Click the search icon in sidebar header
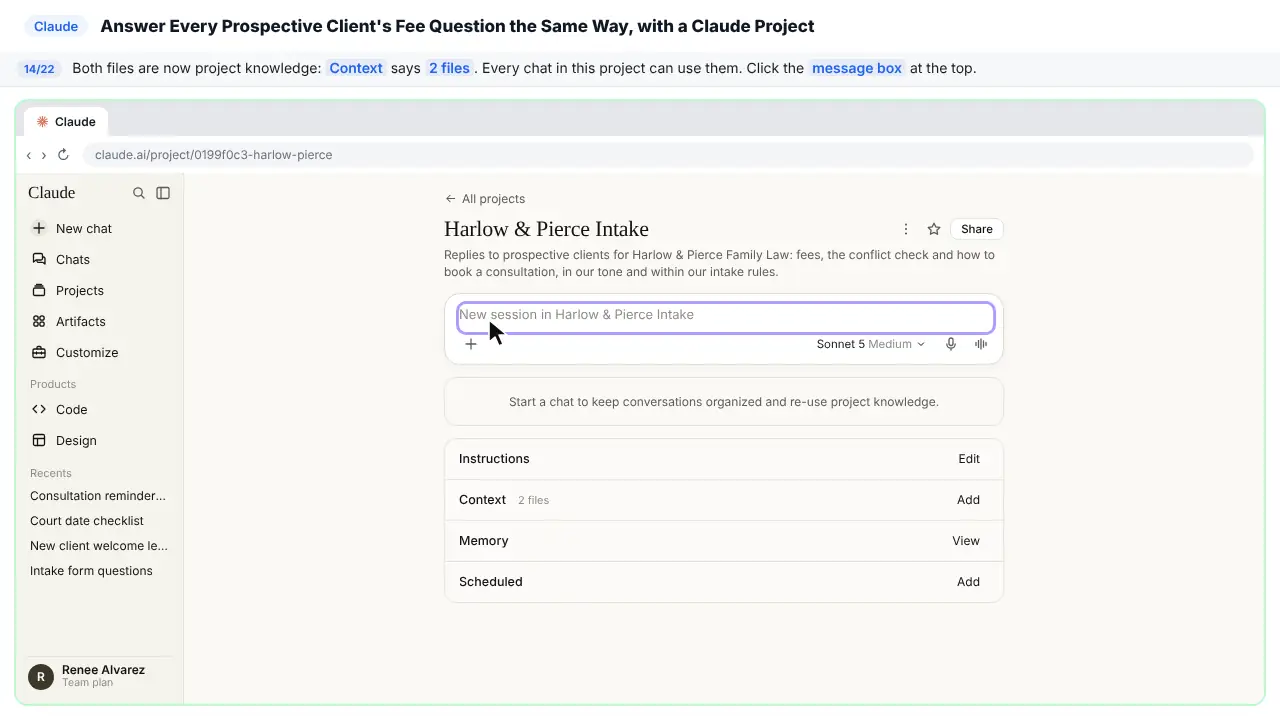1280x720 pixels. point(139,193)
